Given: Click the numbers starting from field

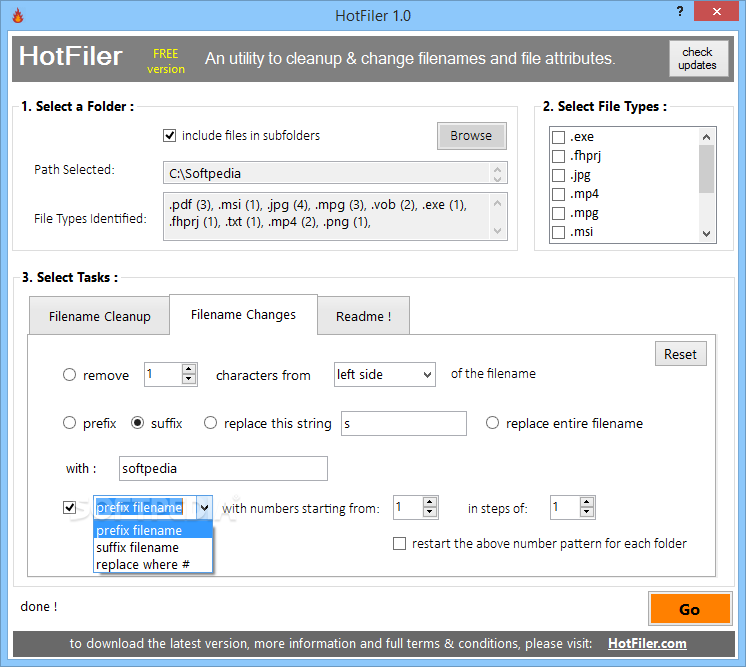Looking at the screenshot, I should click(x=408, y=508).
